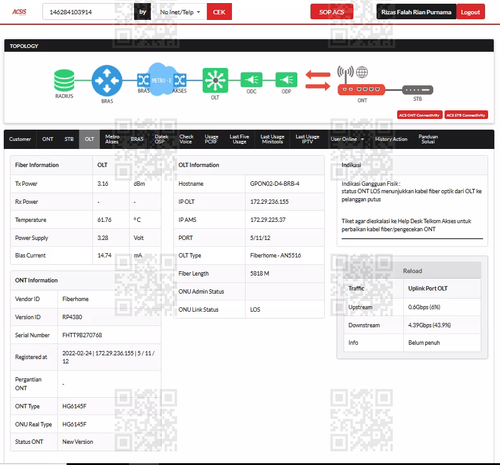Click the TOPOLOGY panel header
The height and width of the screenshot is (465, 500).
(249, 46)
